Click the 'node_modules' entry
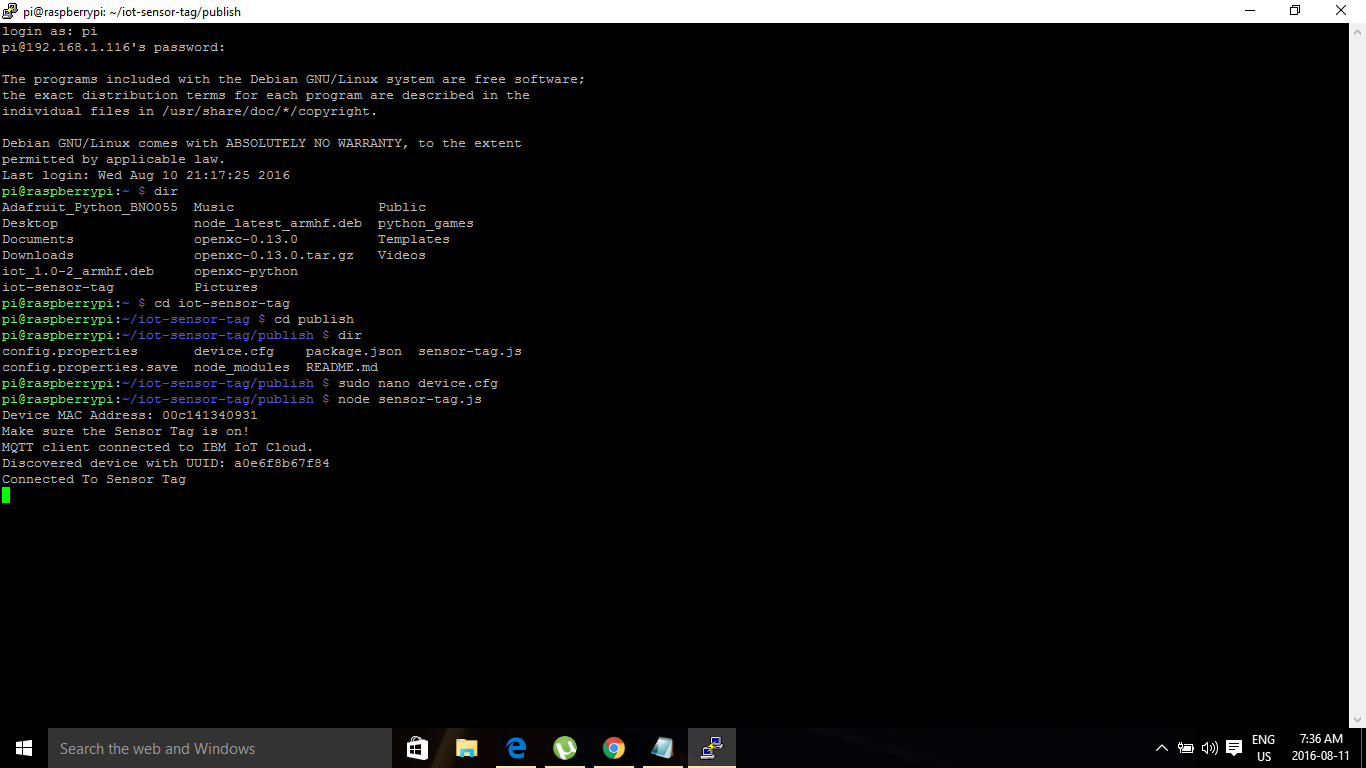1366x768 pixels. point(242,367)
